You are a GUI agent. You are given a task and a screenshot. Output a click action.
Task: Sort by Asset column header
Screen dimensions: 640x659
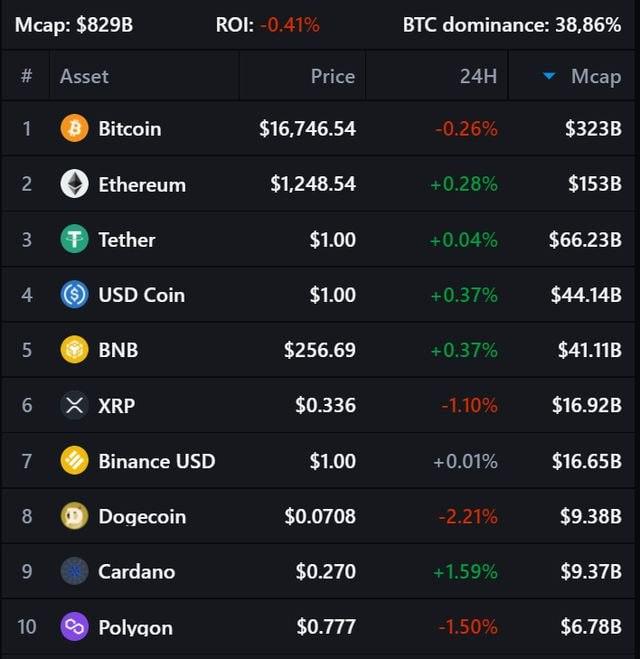click(84, 76)
